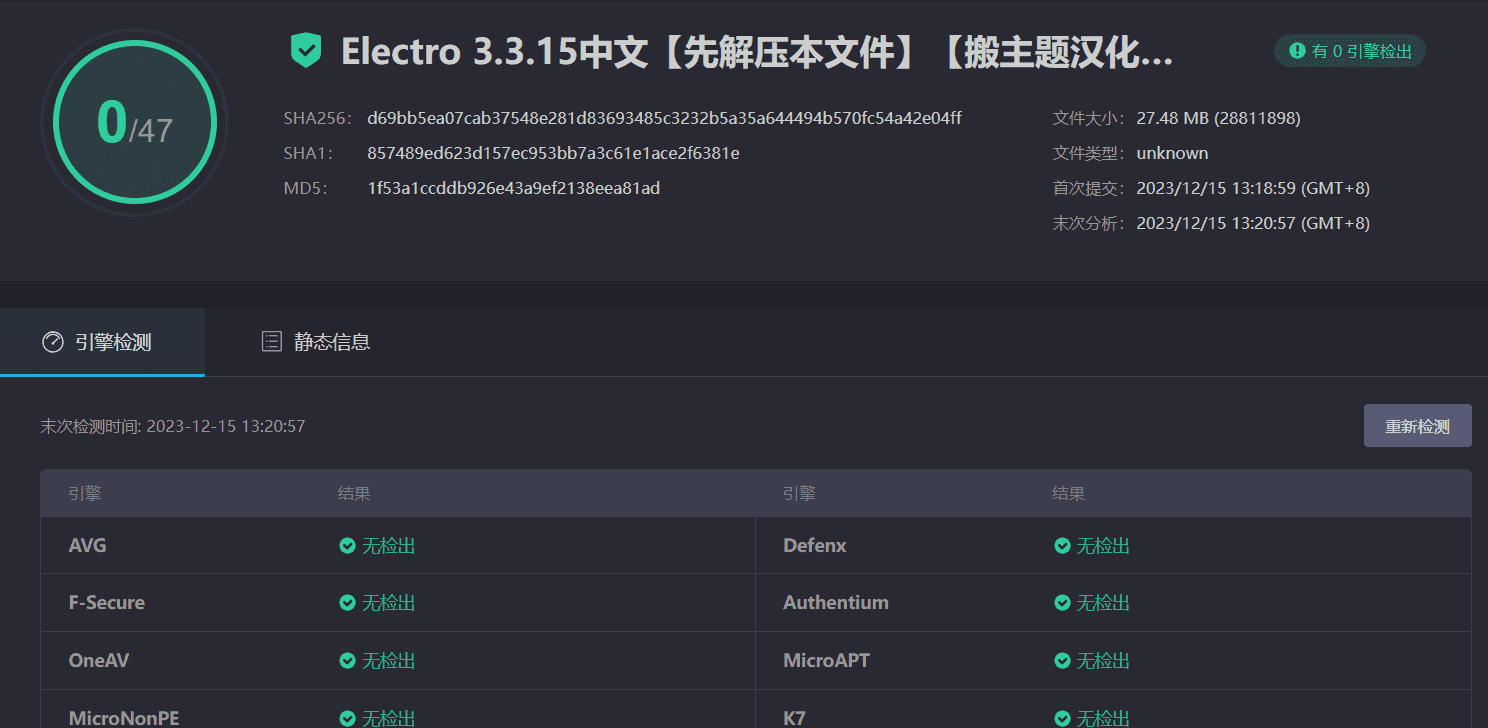Click the green check icon in K7 row
1488x728 pixels.
coord(1062,718)
